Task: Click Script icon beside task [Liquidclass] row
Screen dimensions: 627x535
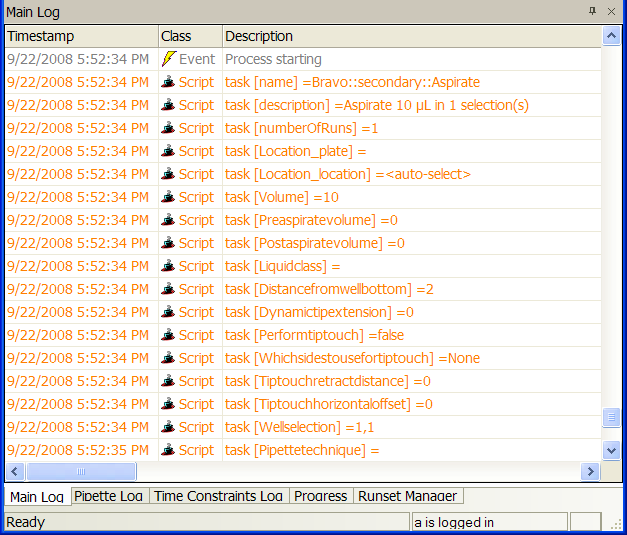Action: point(168,266)
